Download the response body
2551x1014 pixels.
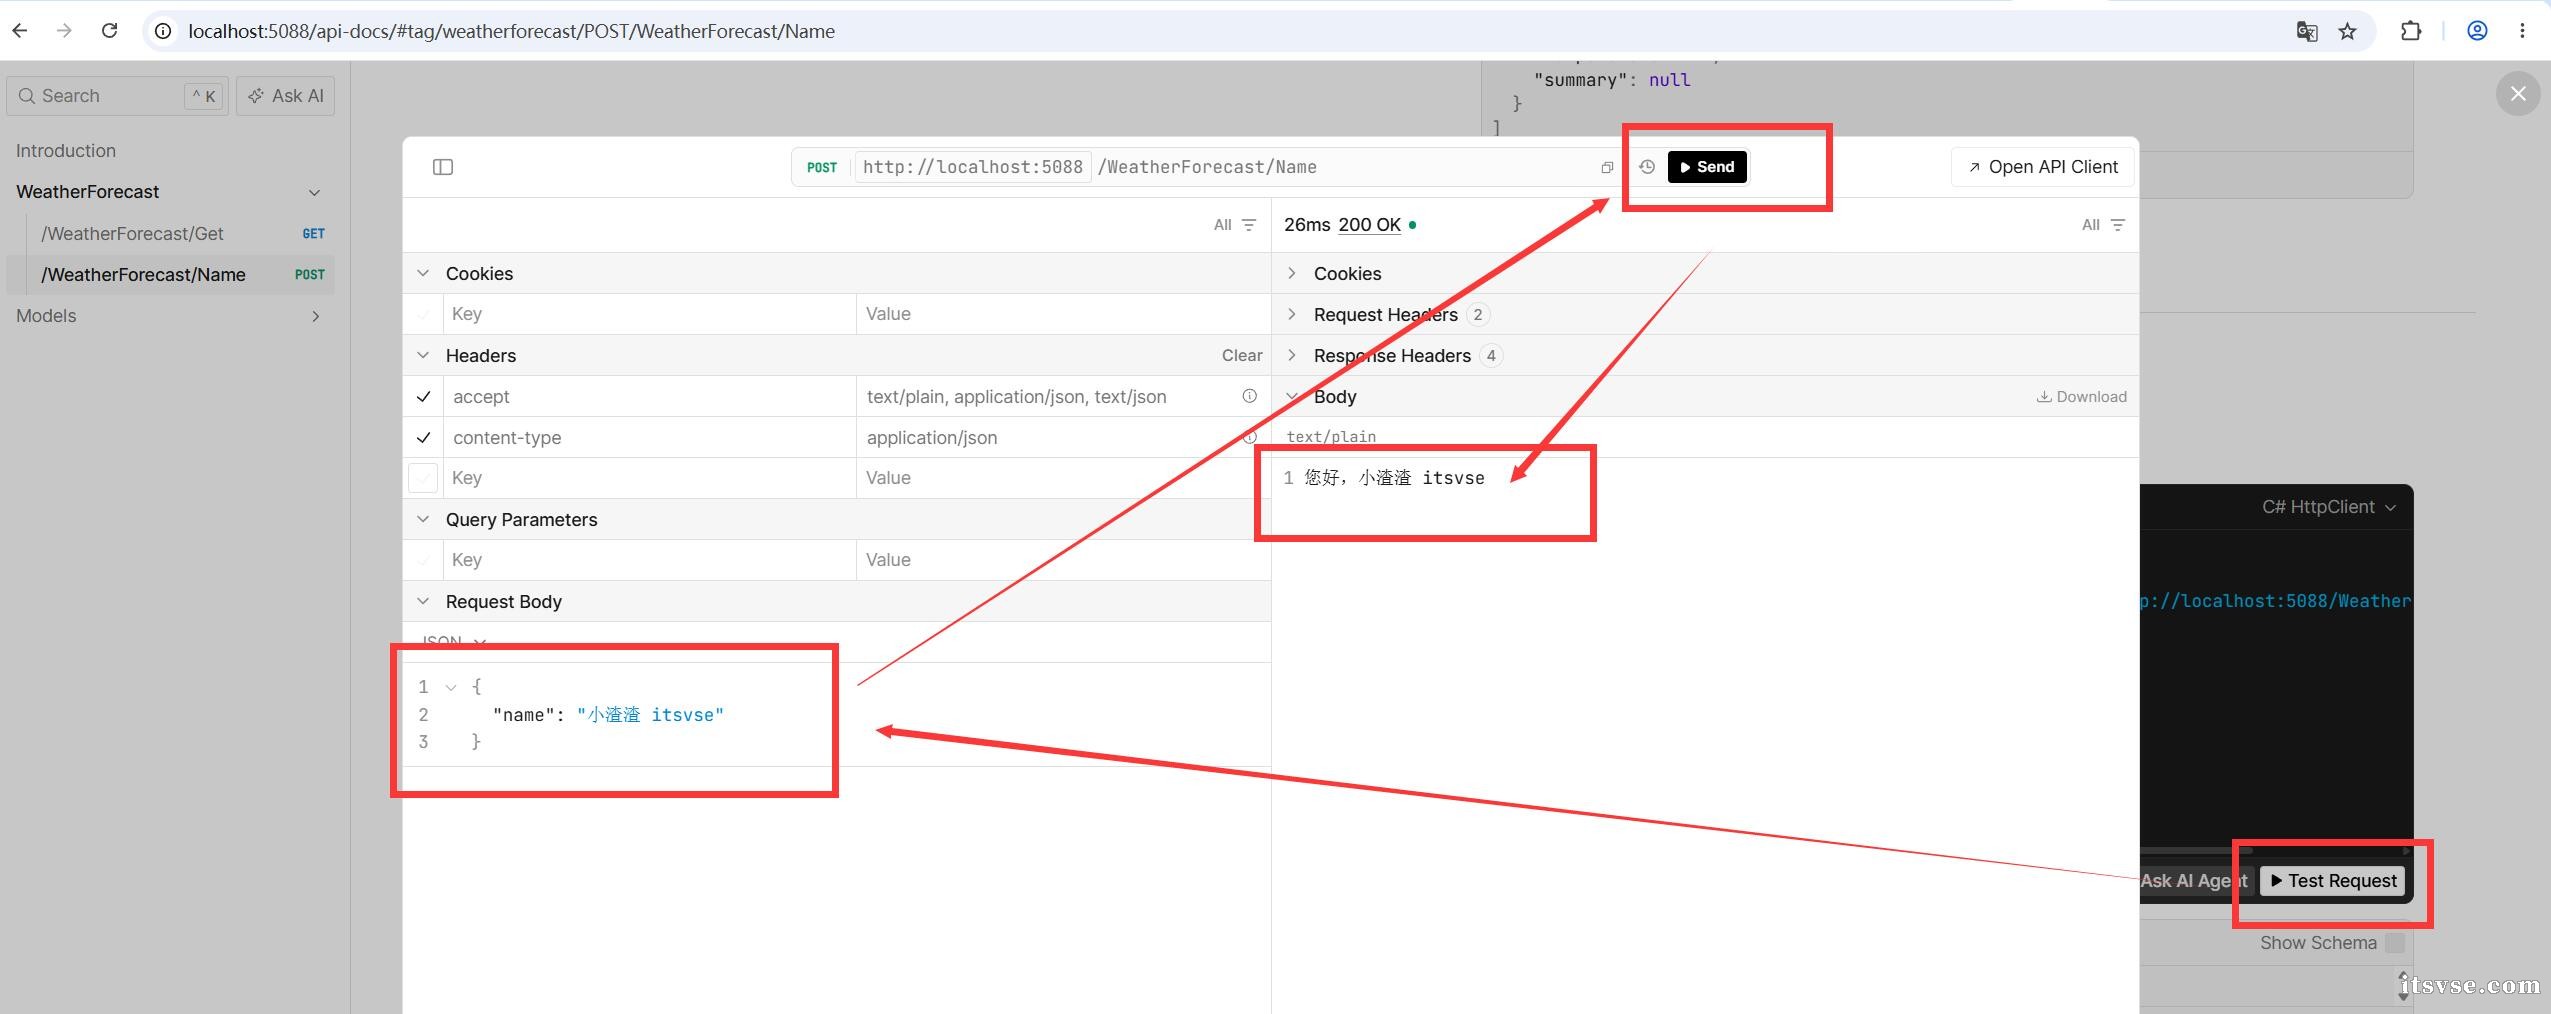2082,397
